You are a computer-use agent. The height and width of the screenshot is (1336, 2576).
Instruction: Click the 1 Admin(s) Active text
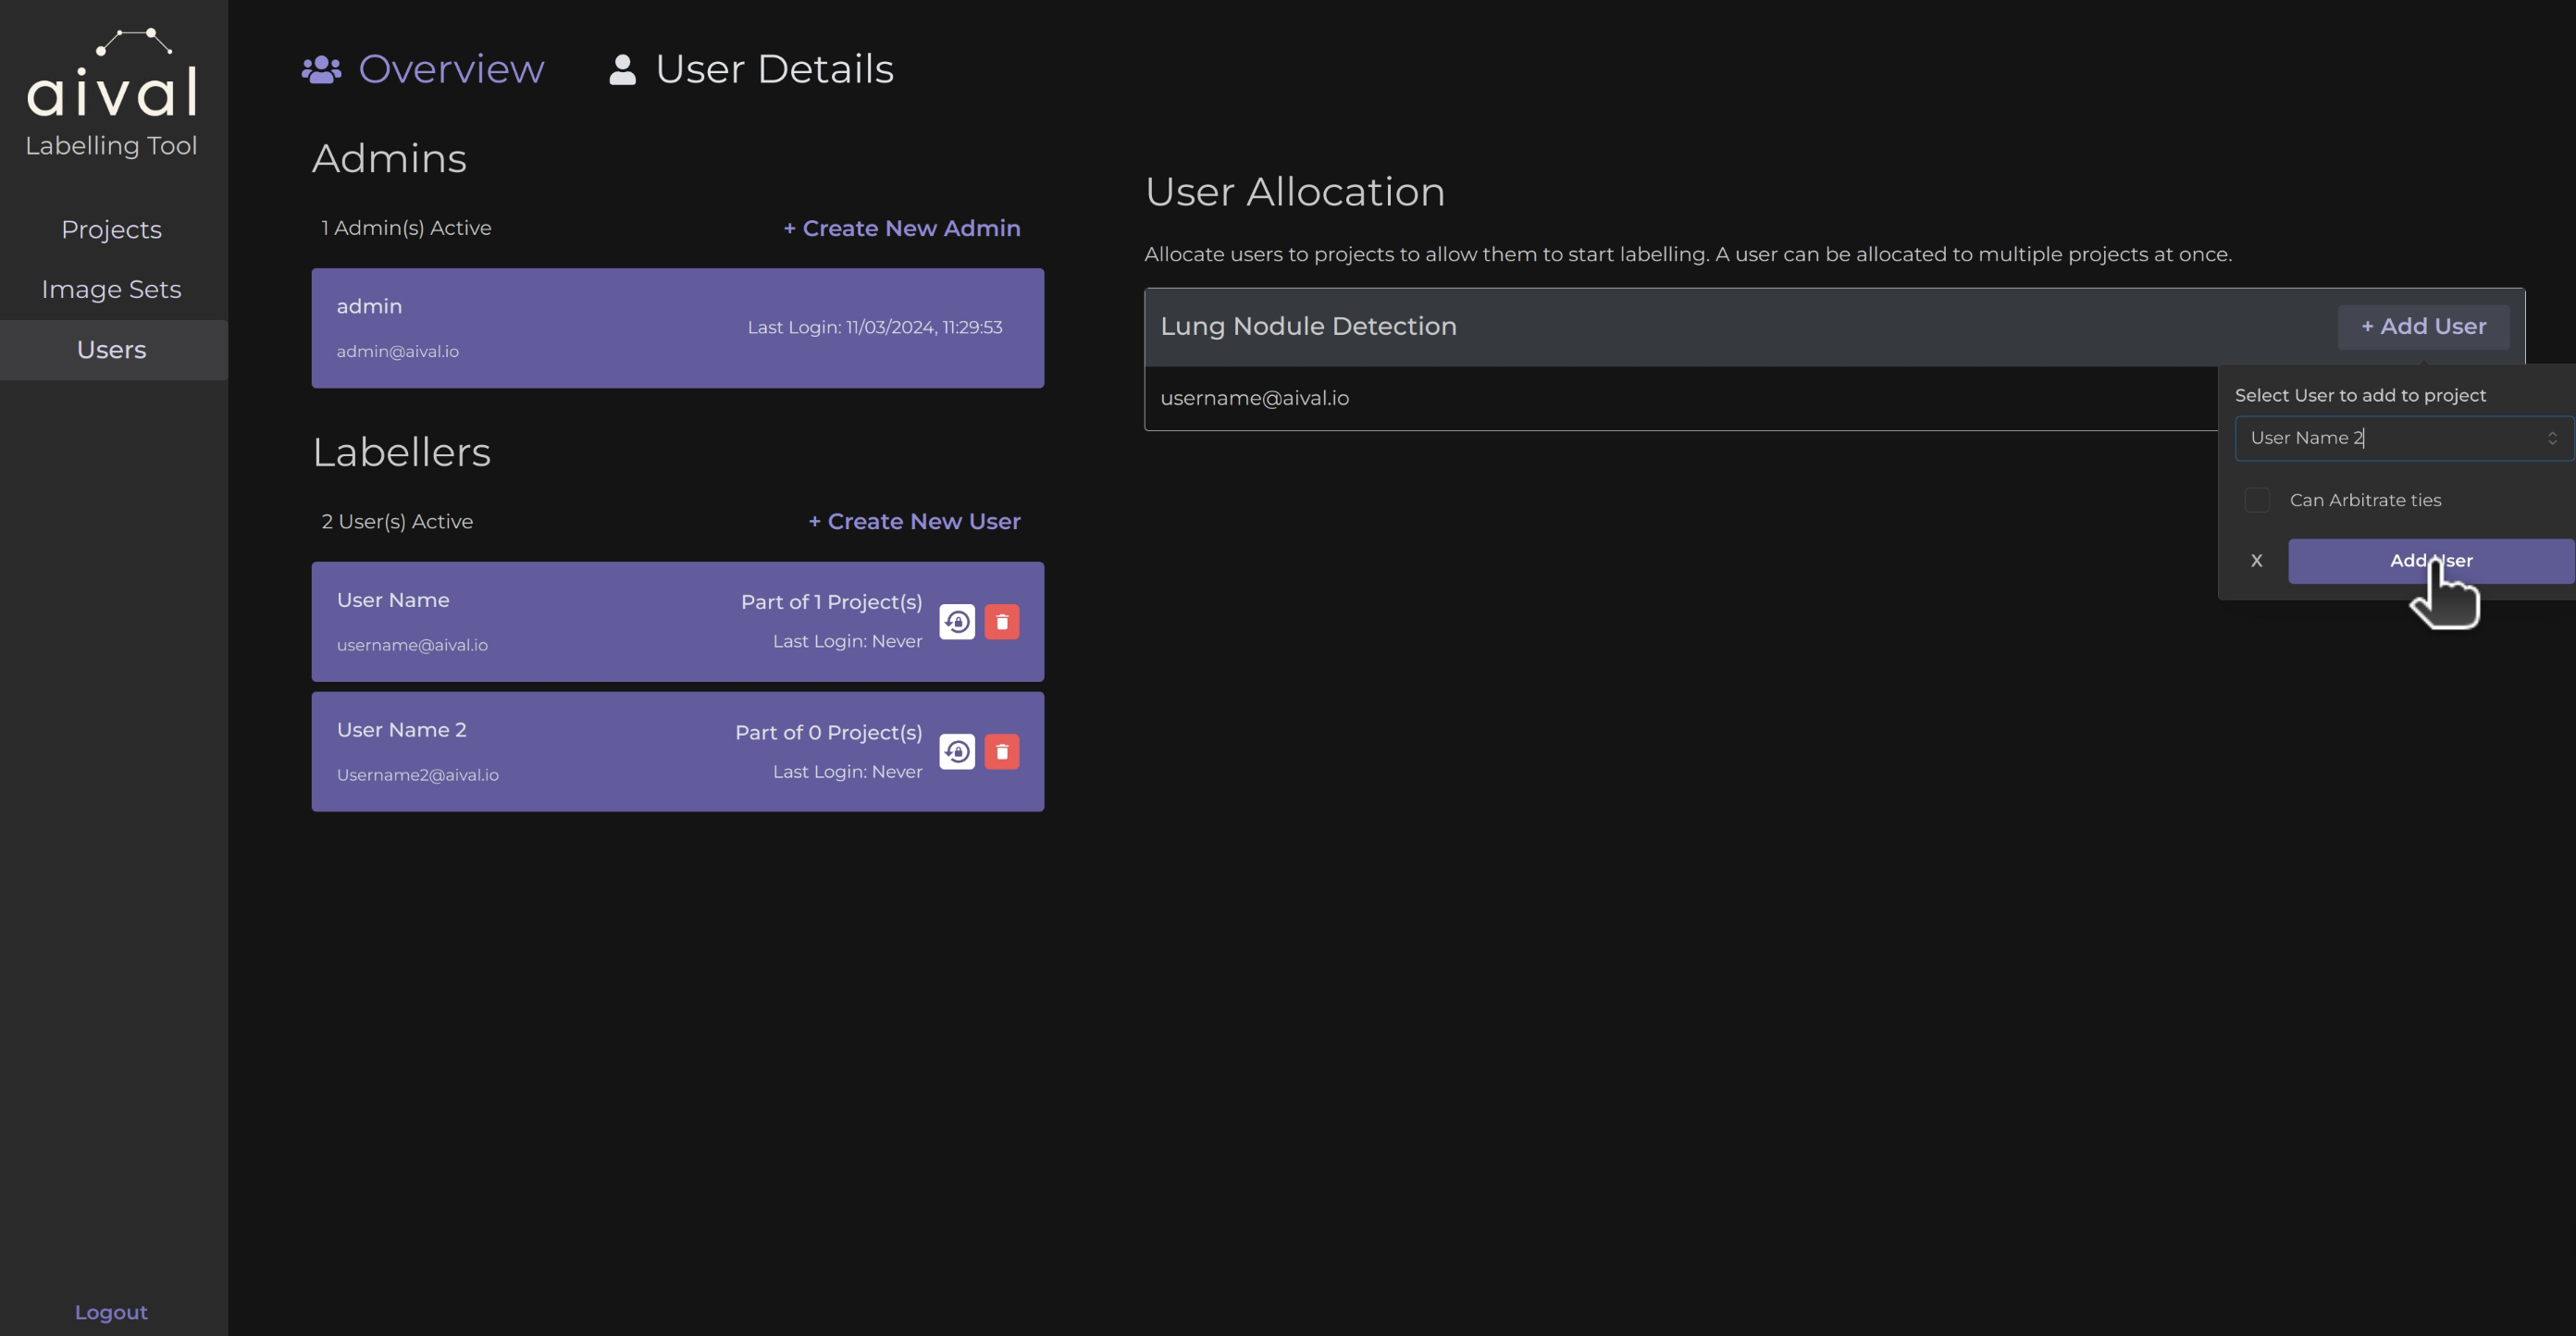point(406,228)
